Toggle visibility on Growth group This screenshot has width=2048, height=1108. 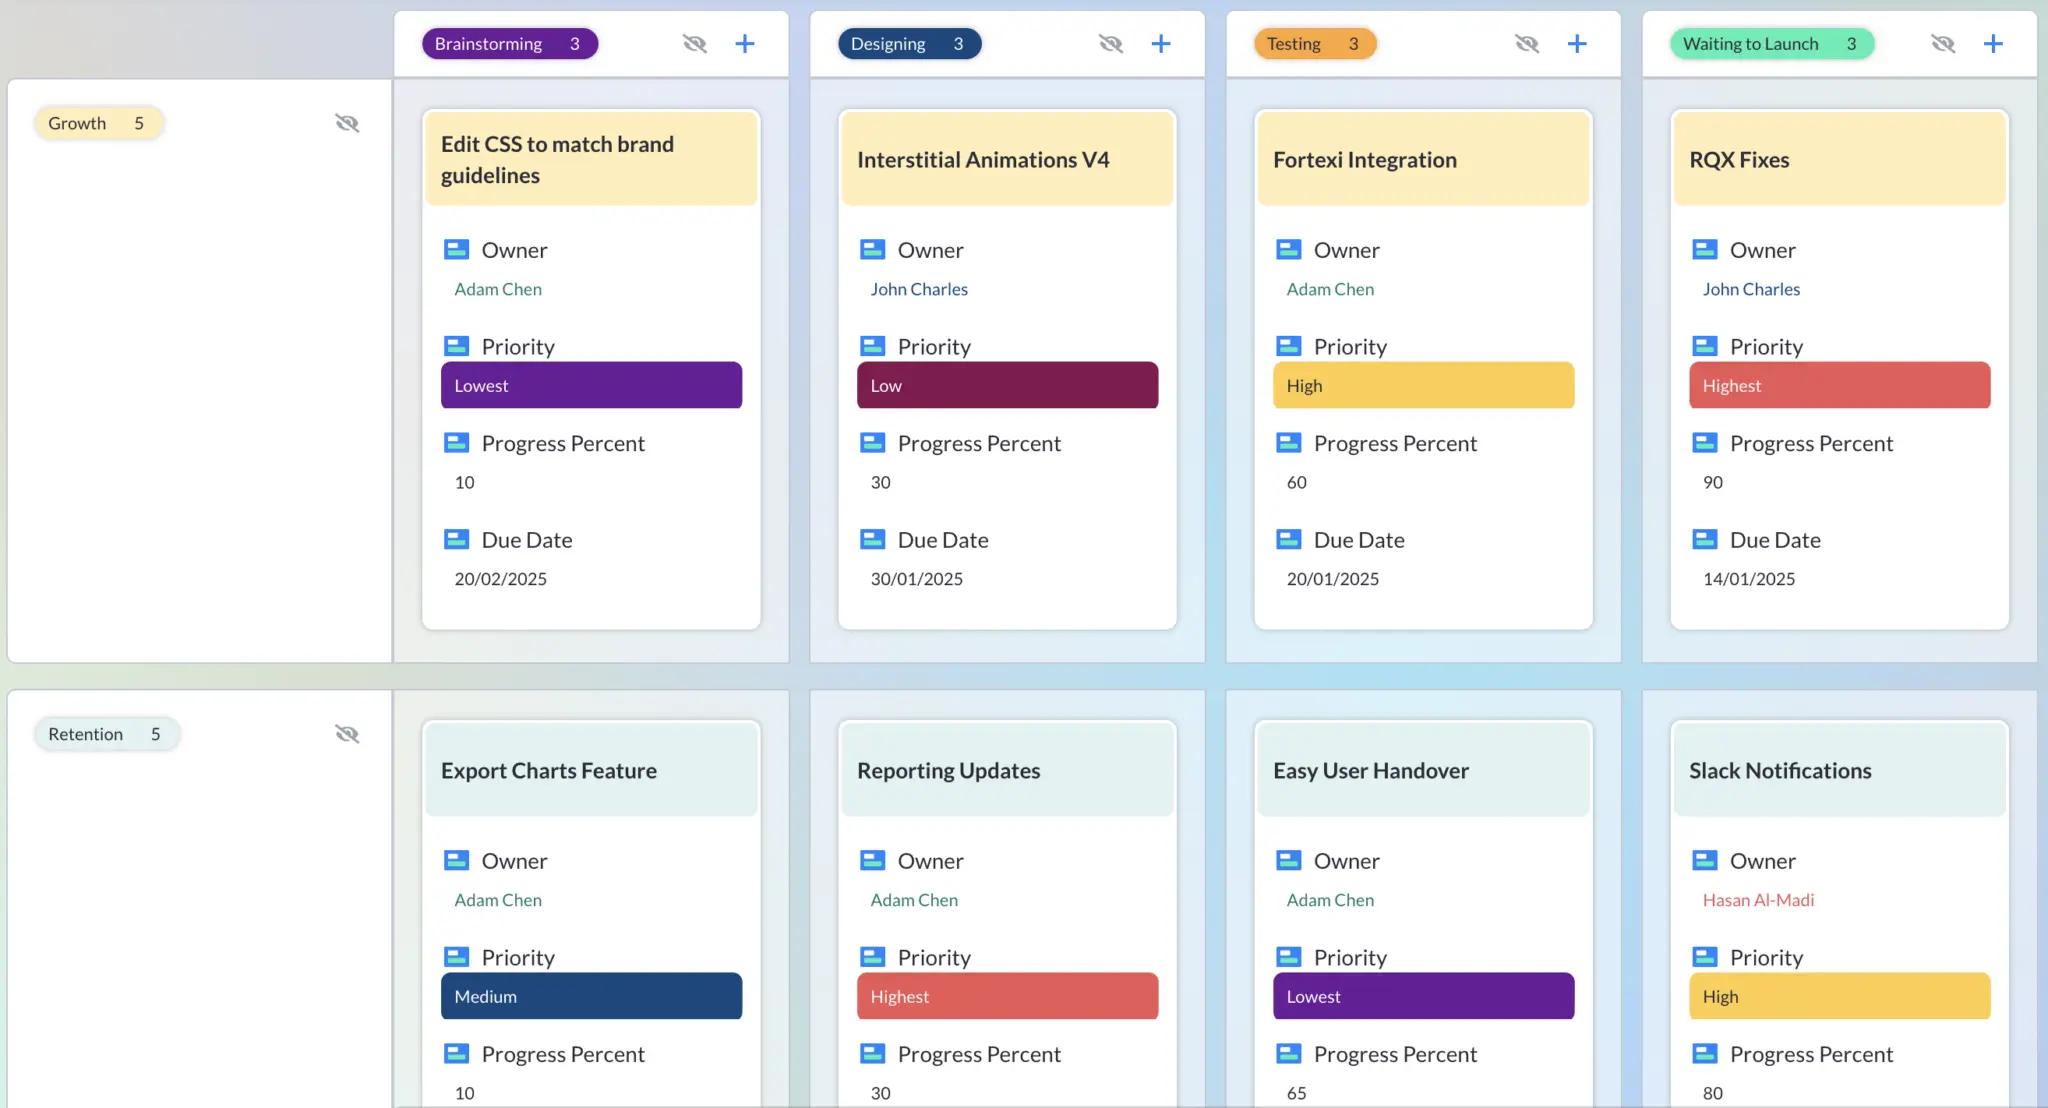(x=348, y=123)
